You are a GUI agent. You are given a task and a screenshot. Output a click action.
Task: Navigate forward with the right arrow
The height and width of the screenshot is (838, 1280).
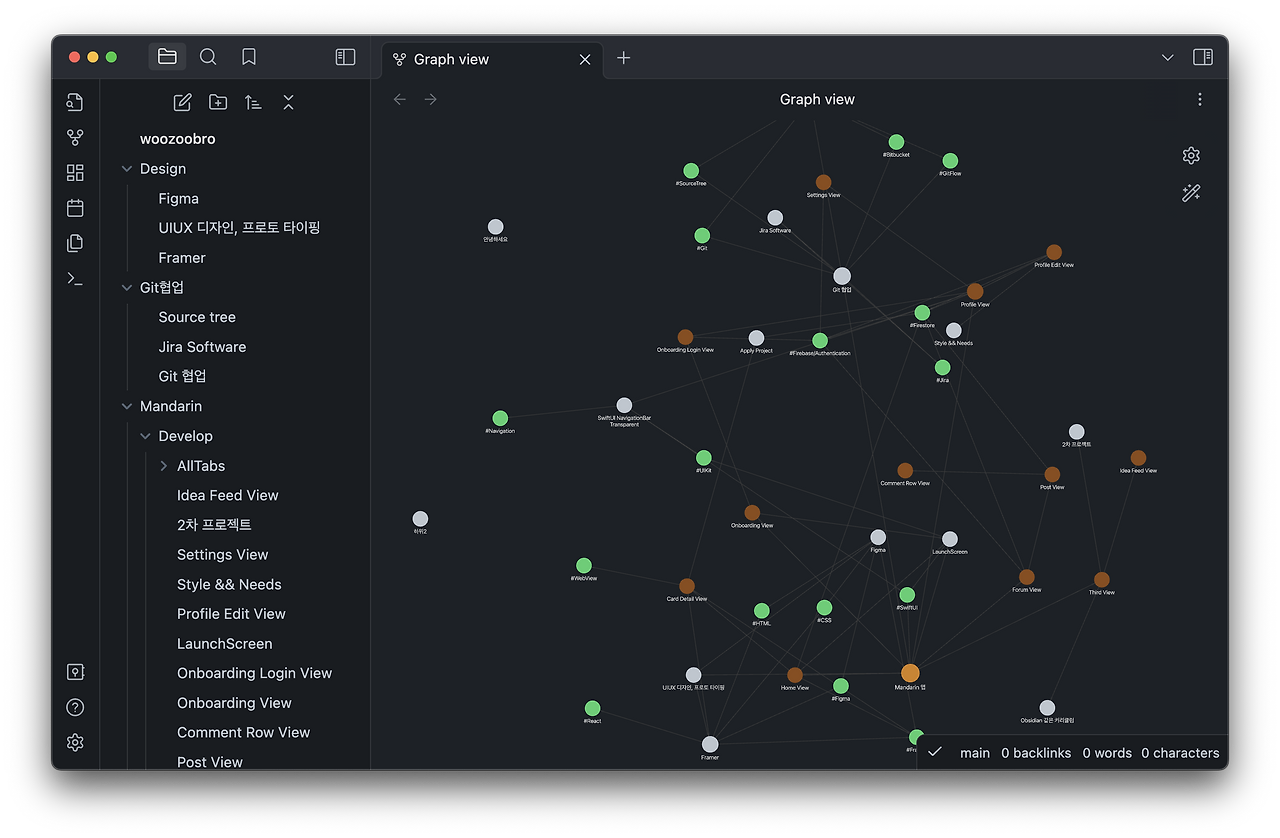coord(431,99)
